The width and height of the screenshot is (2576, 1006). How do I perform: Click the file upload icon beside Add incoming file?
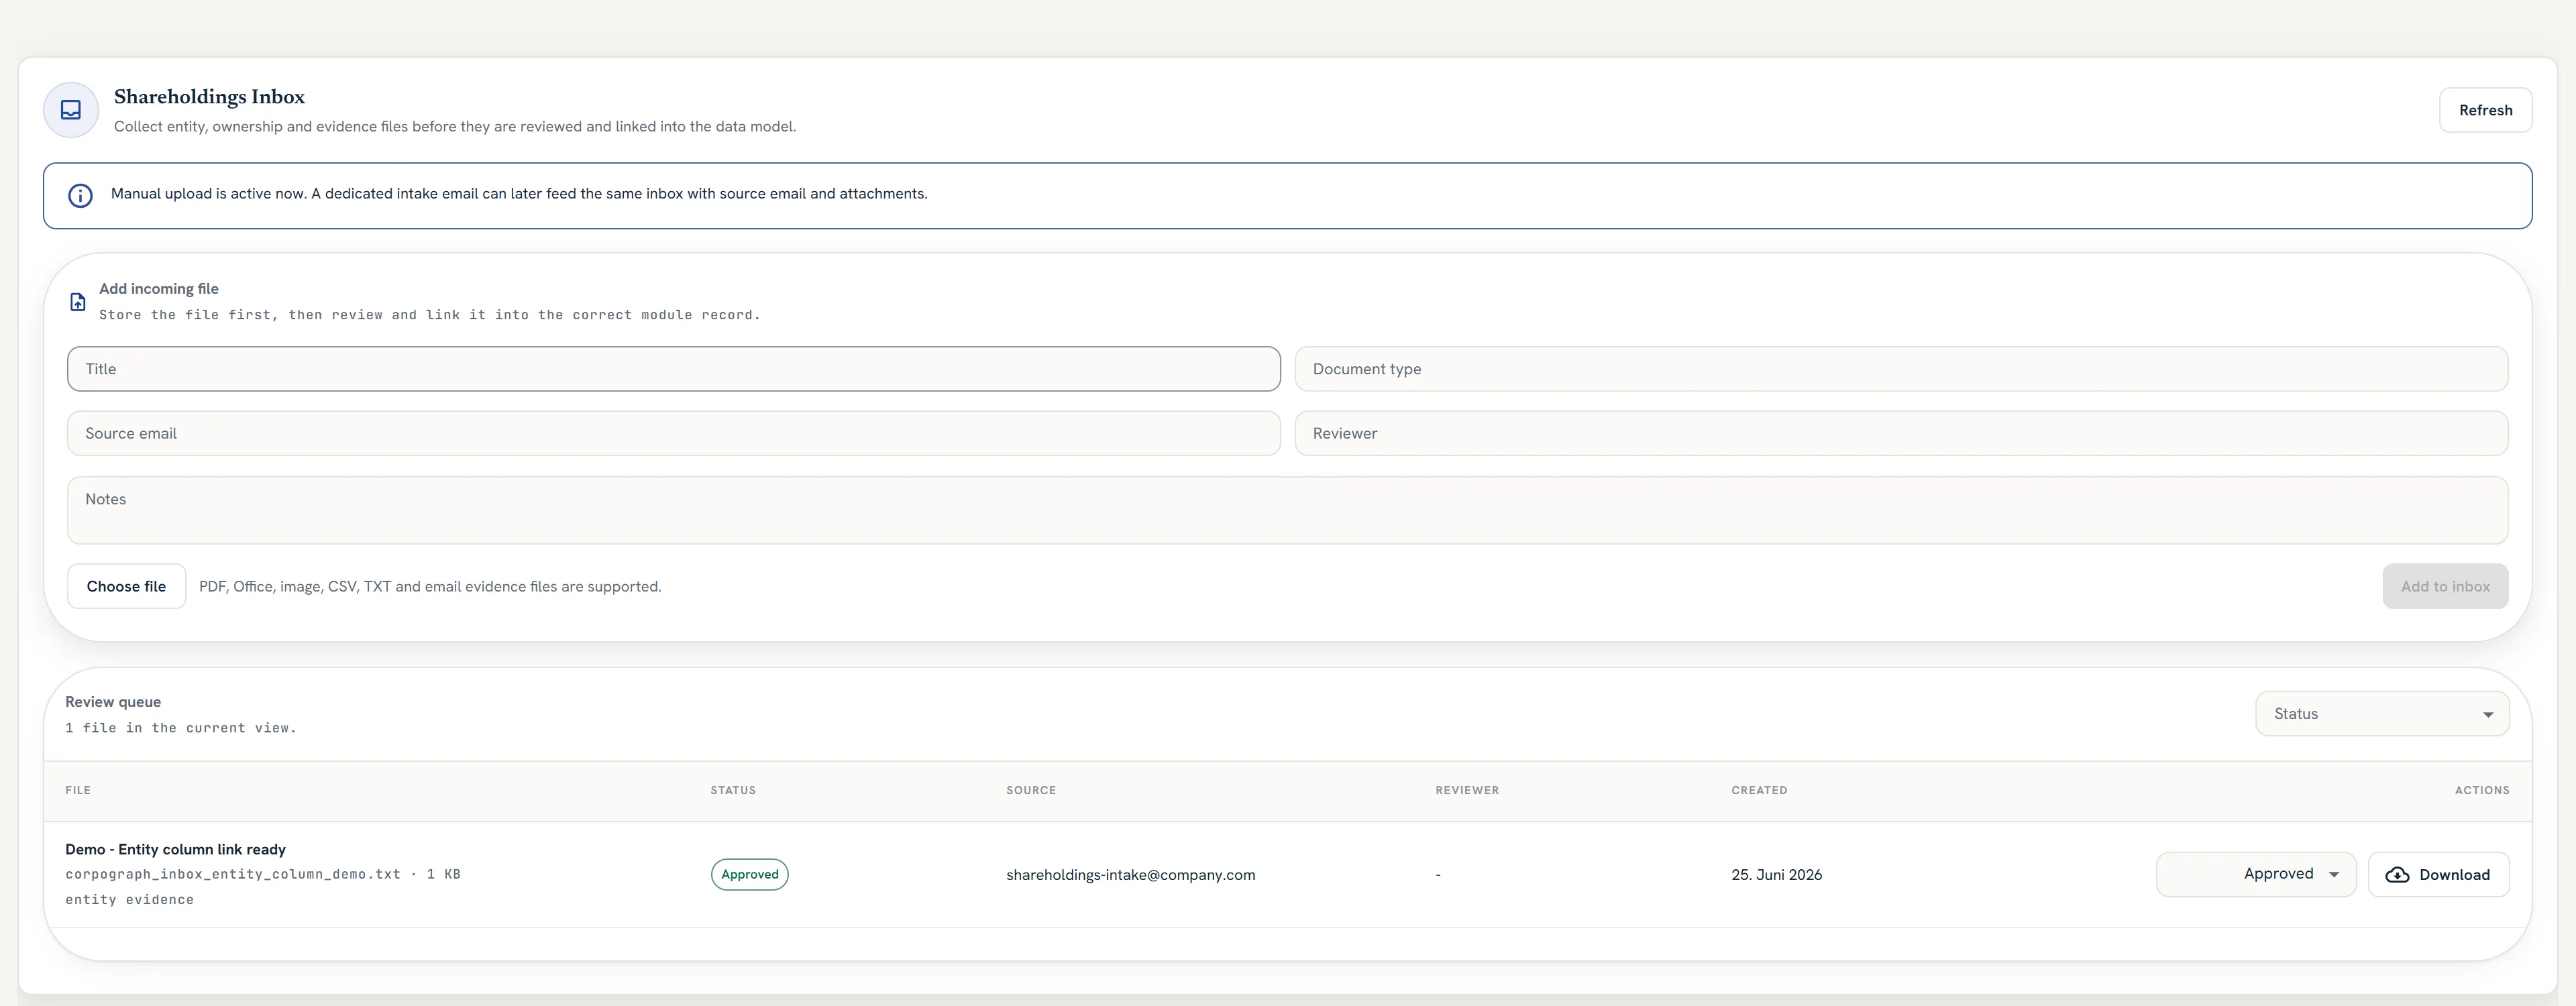(78, 302)
